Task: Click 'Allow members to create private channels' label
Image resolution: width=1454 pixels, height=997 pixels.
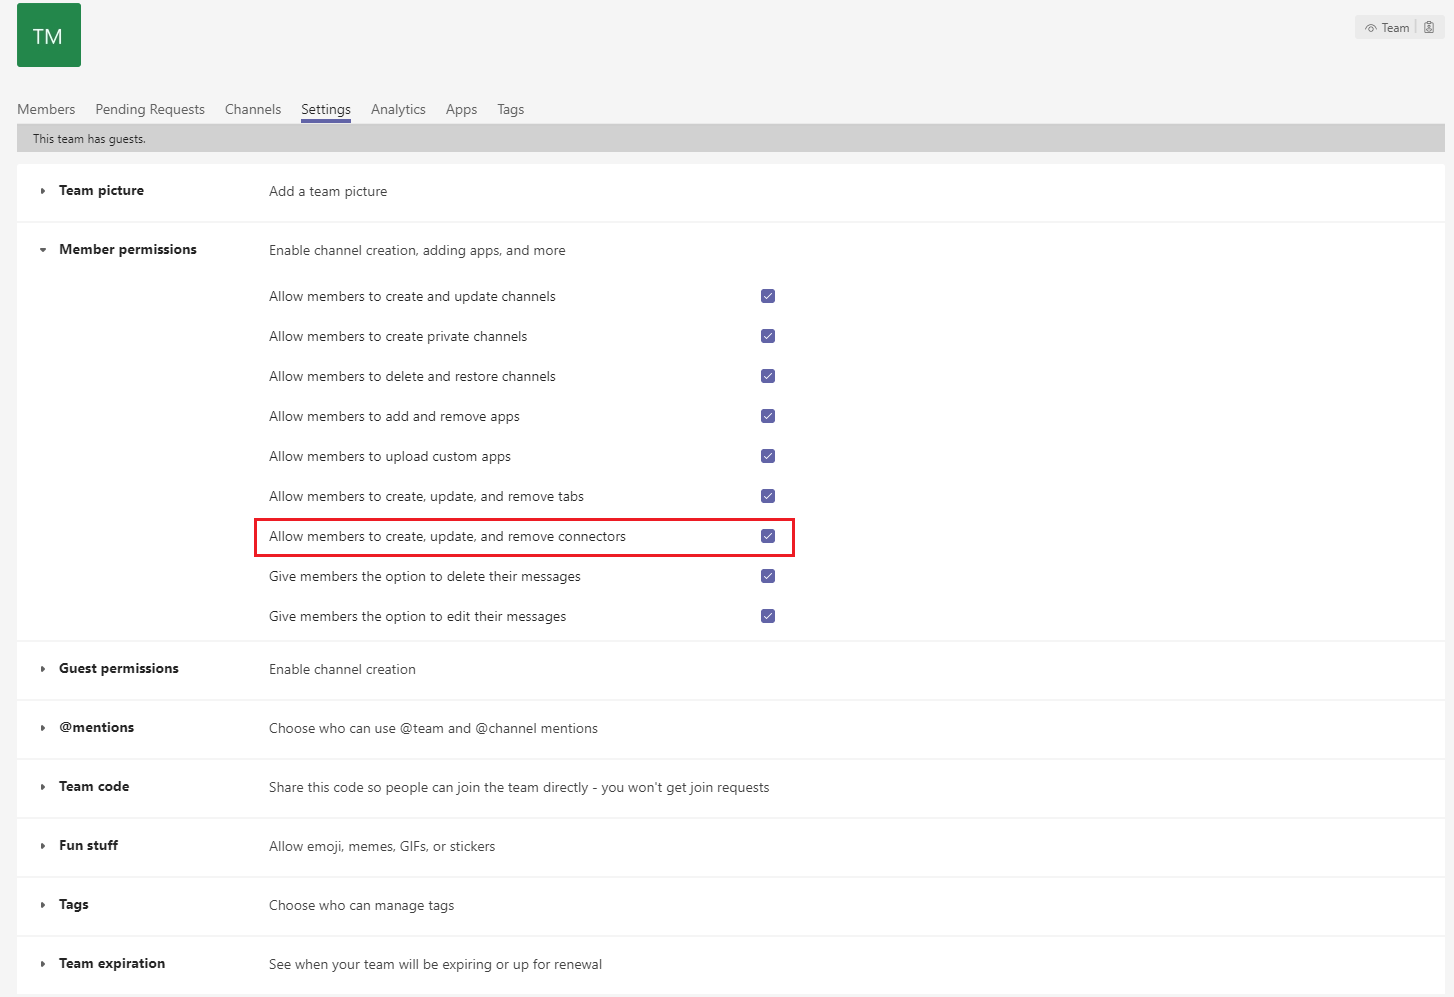Action: point(398,336)
